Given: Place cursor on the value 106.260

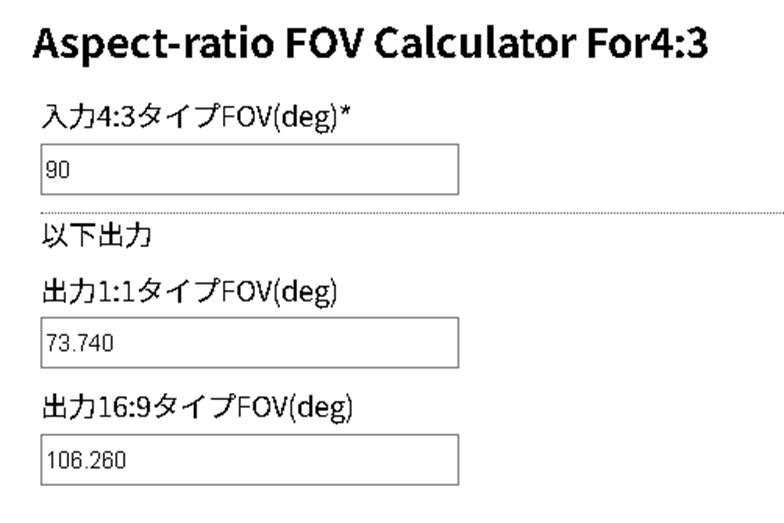Looking at the screenshot, I should click(83, 460).
